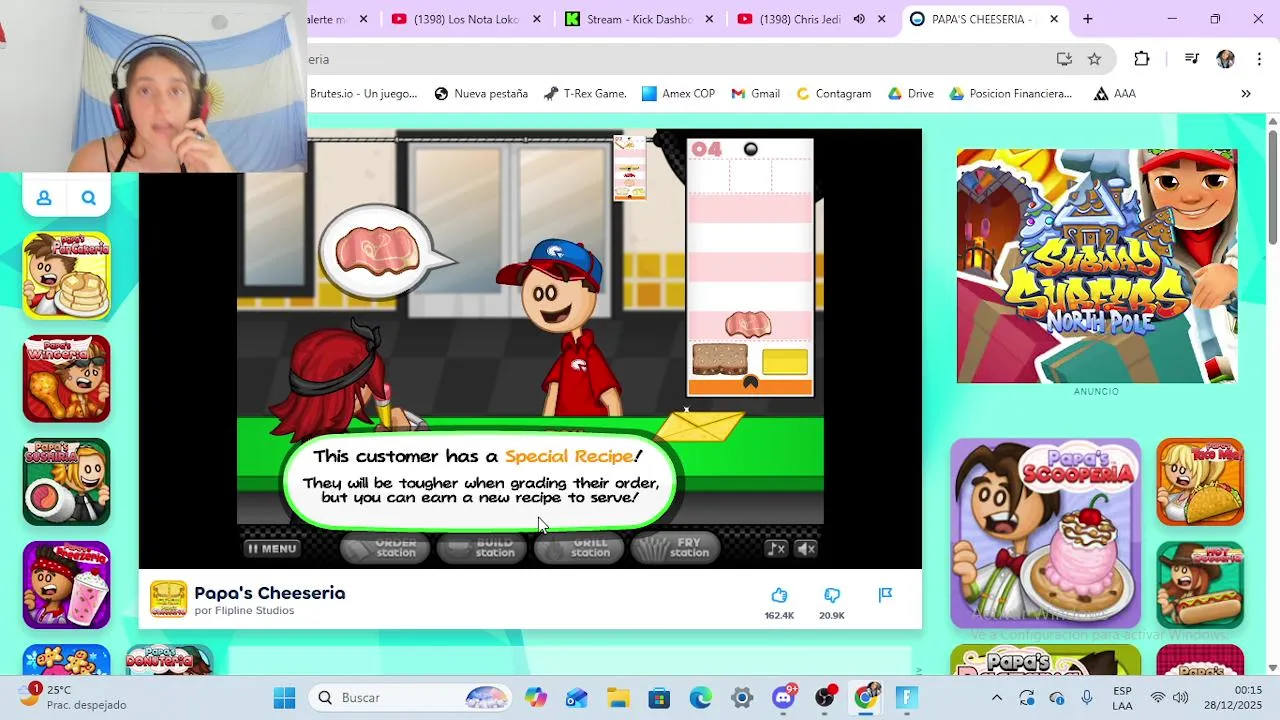Image resolution: width=1280 pixels, height=720 pixels.
Task: Open the AAA bookmark
Action: click(x=1115, y=94)
